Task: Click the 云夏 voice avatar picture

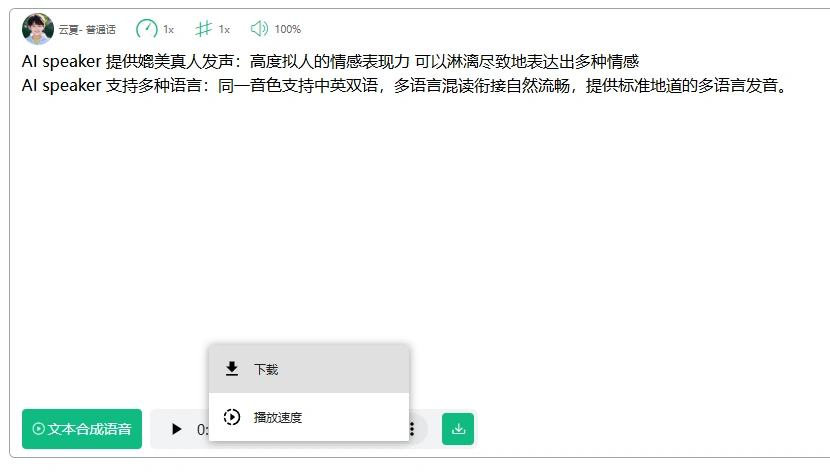Action: [x=38, y=29]
